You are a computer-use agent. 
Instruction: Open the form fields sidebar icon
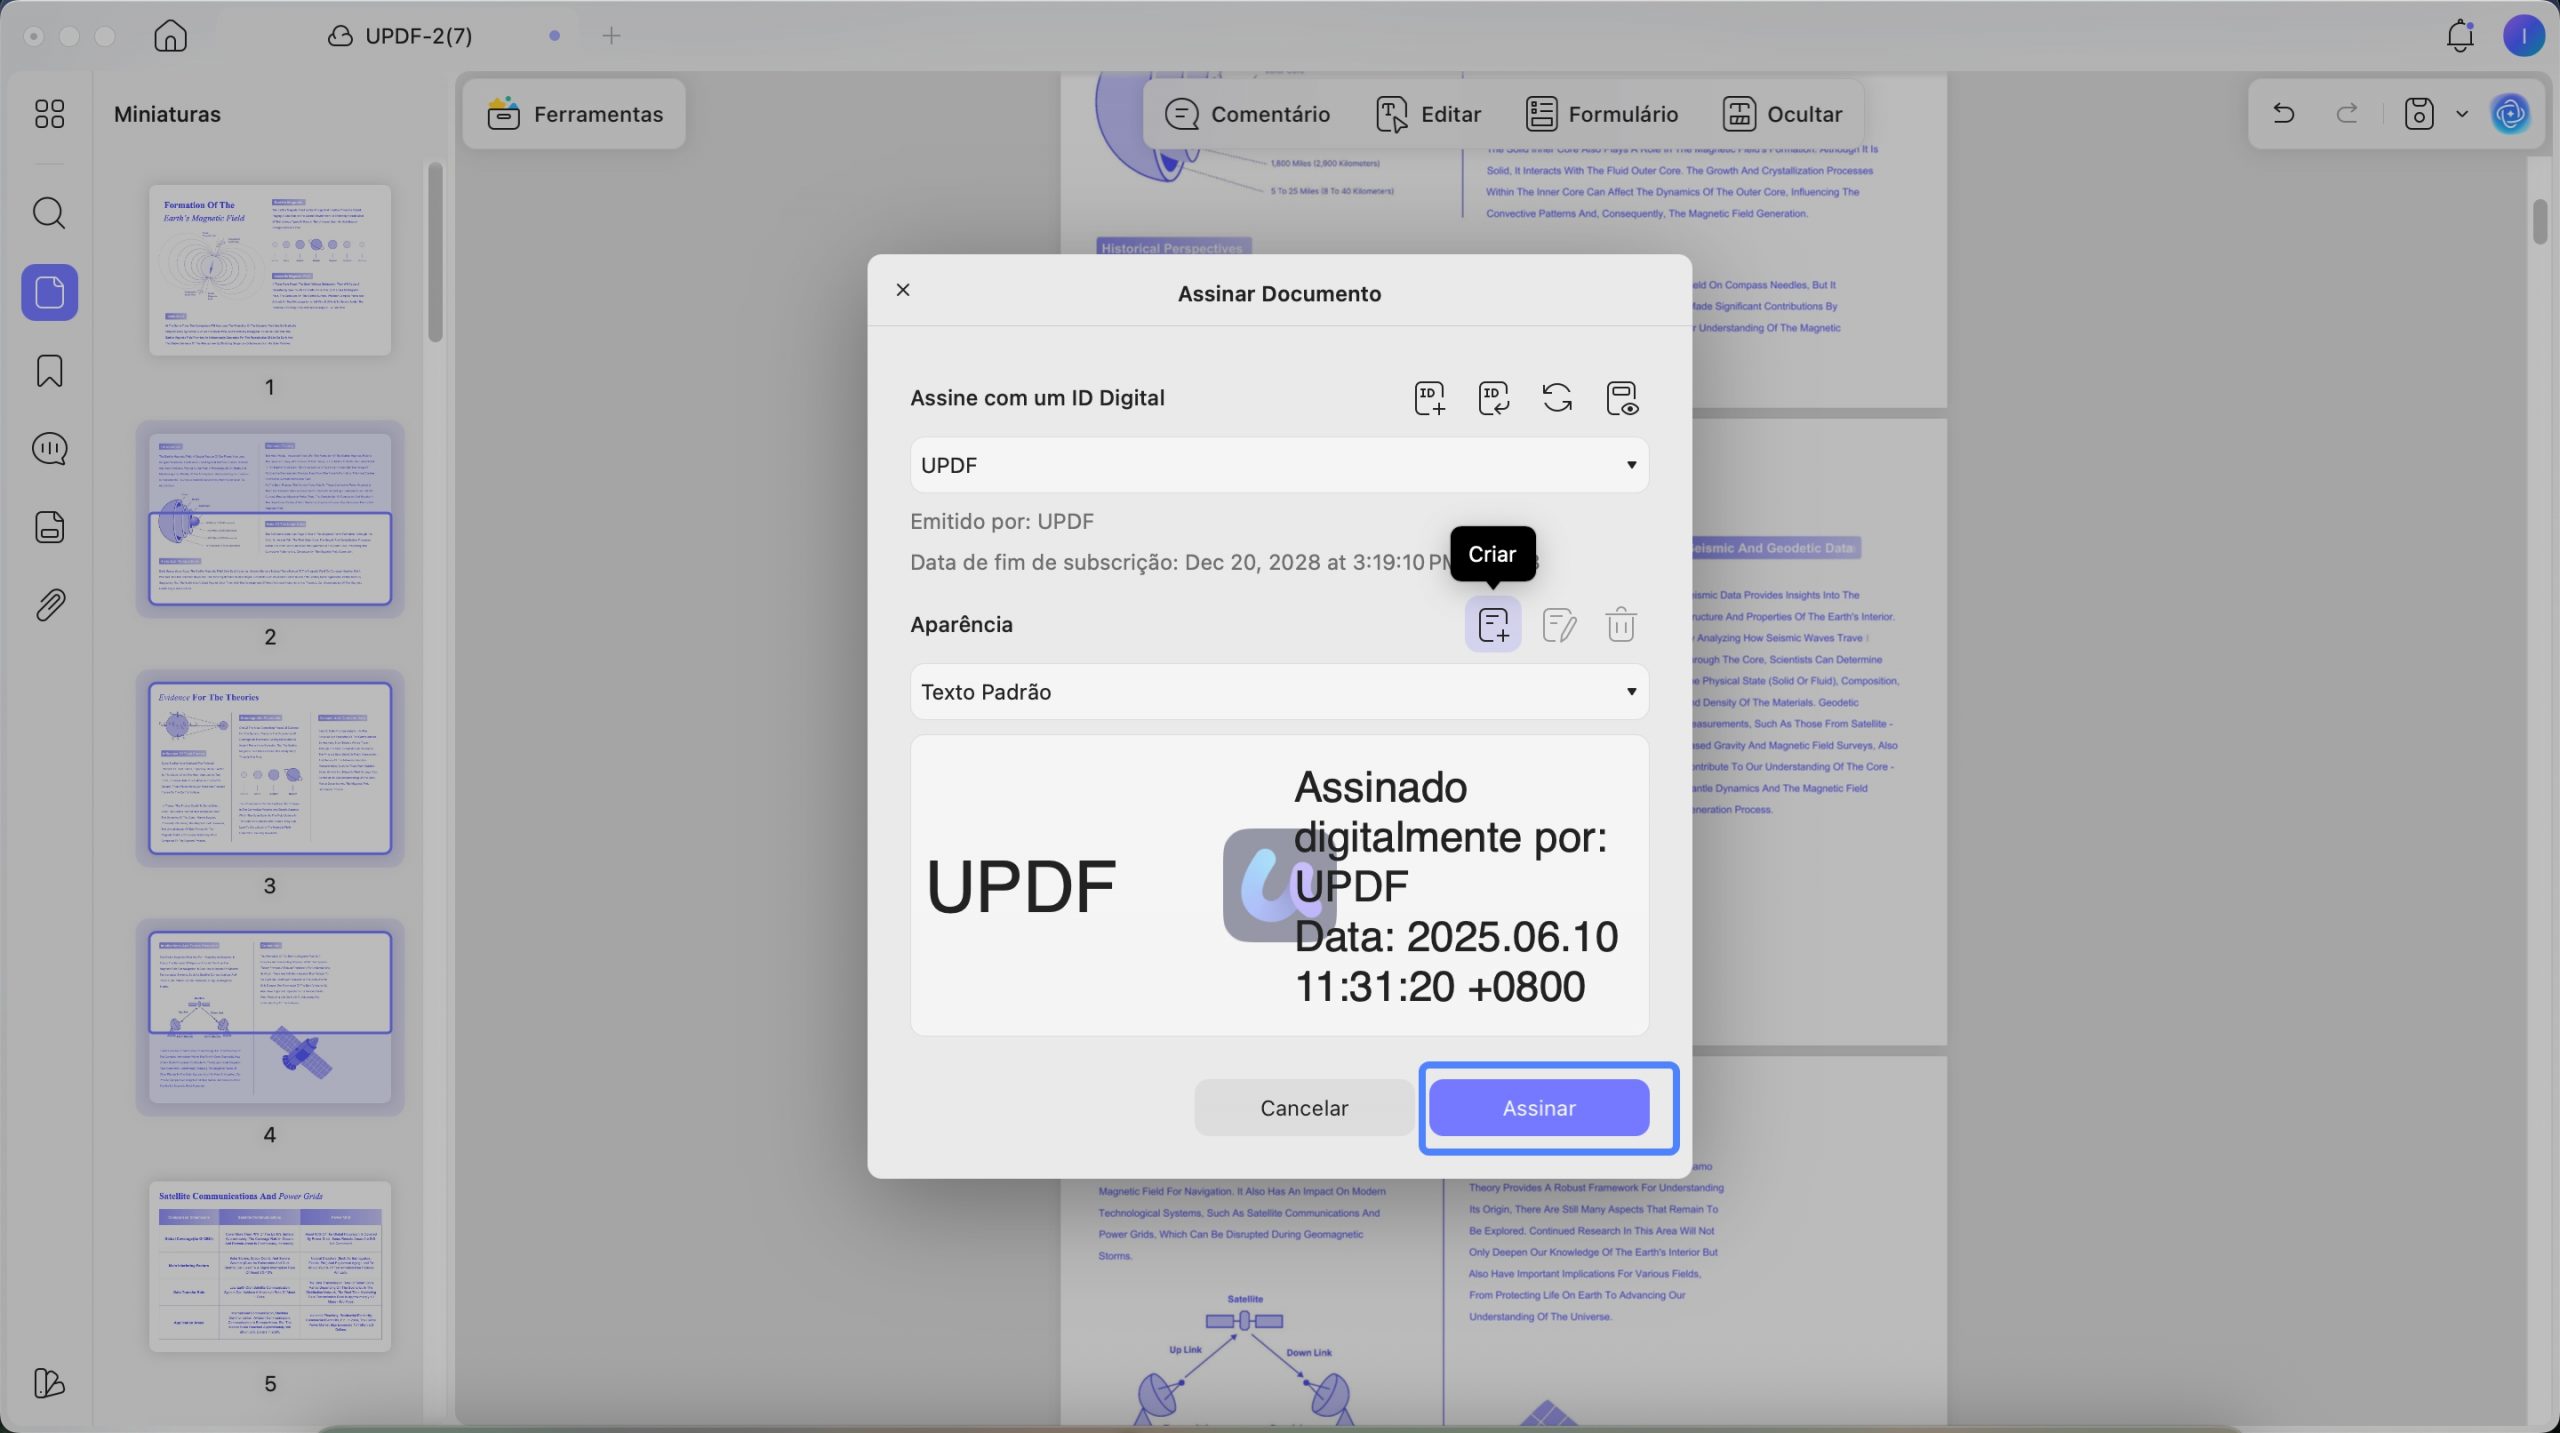click(49, 527)
